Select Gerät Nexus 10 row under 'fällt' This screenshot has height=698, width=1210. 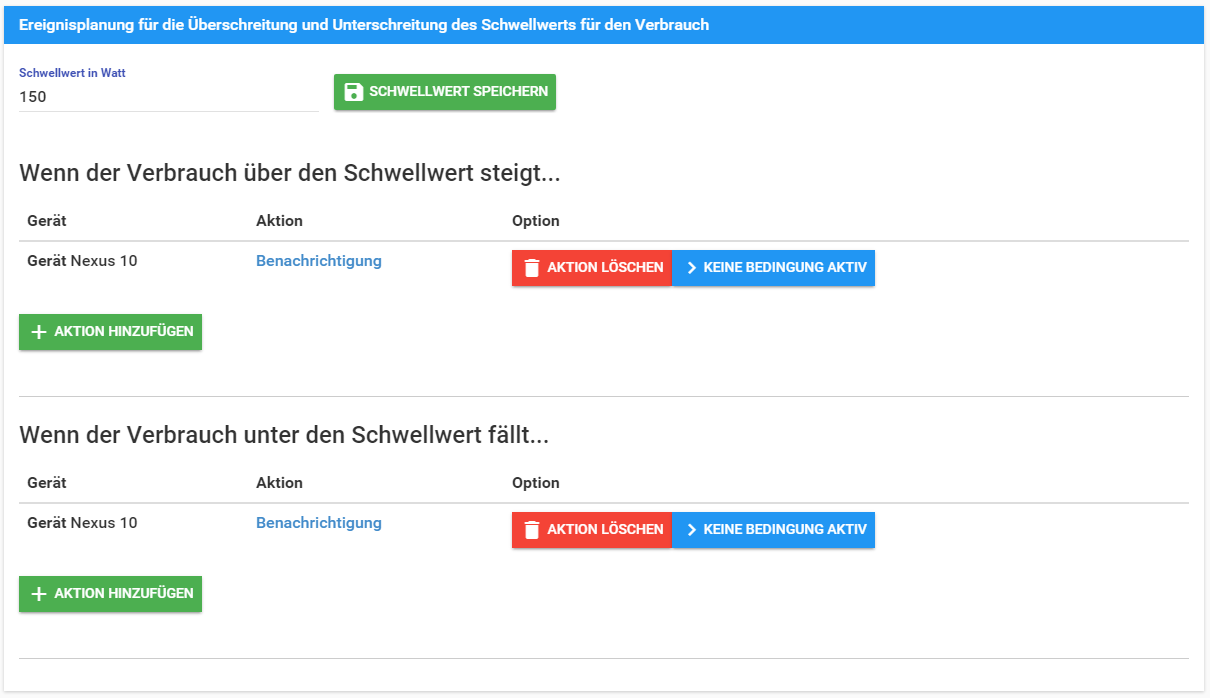pyautogui.click(x=82, y=523)
